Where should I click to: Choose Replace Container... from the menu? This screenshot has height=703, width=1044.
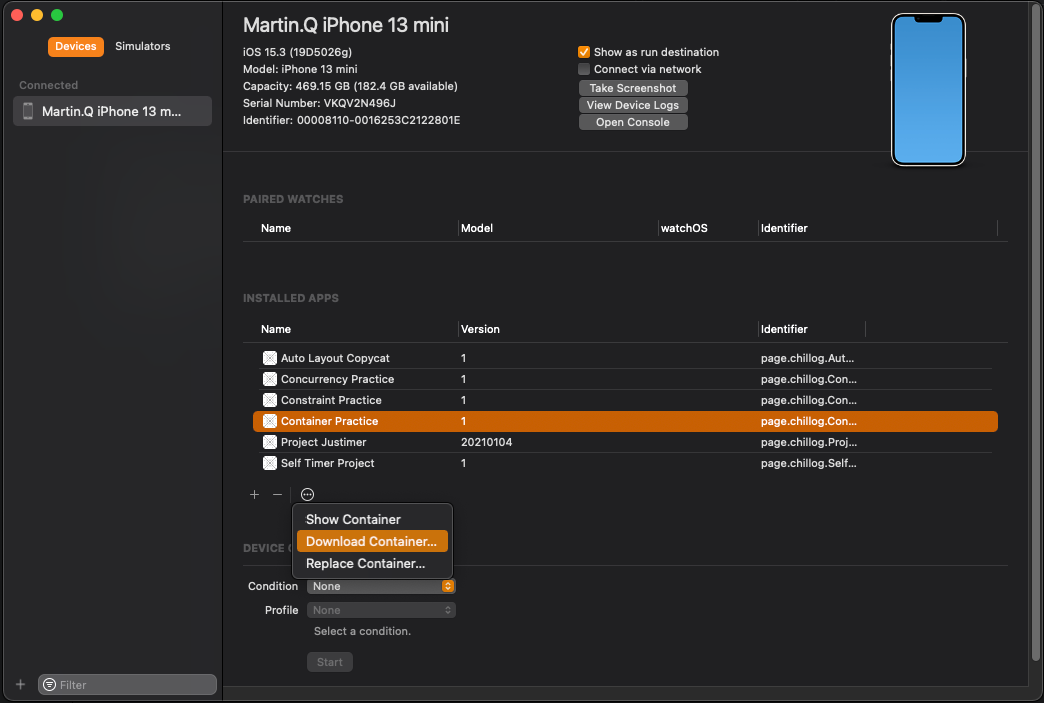(372, 563)
